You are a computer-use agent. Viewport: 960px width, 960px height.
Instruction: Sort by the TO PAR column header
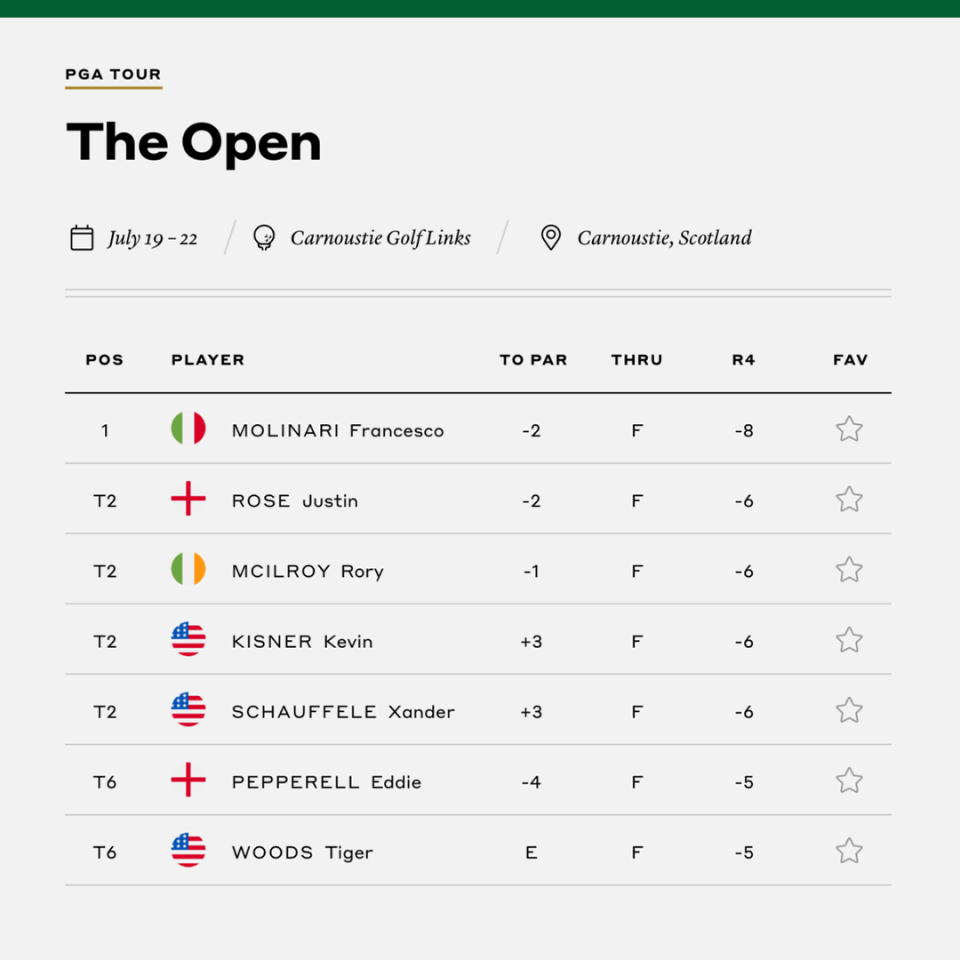[533, 360]
